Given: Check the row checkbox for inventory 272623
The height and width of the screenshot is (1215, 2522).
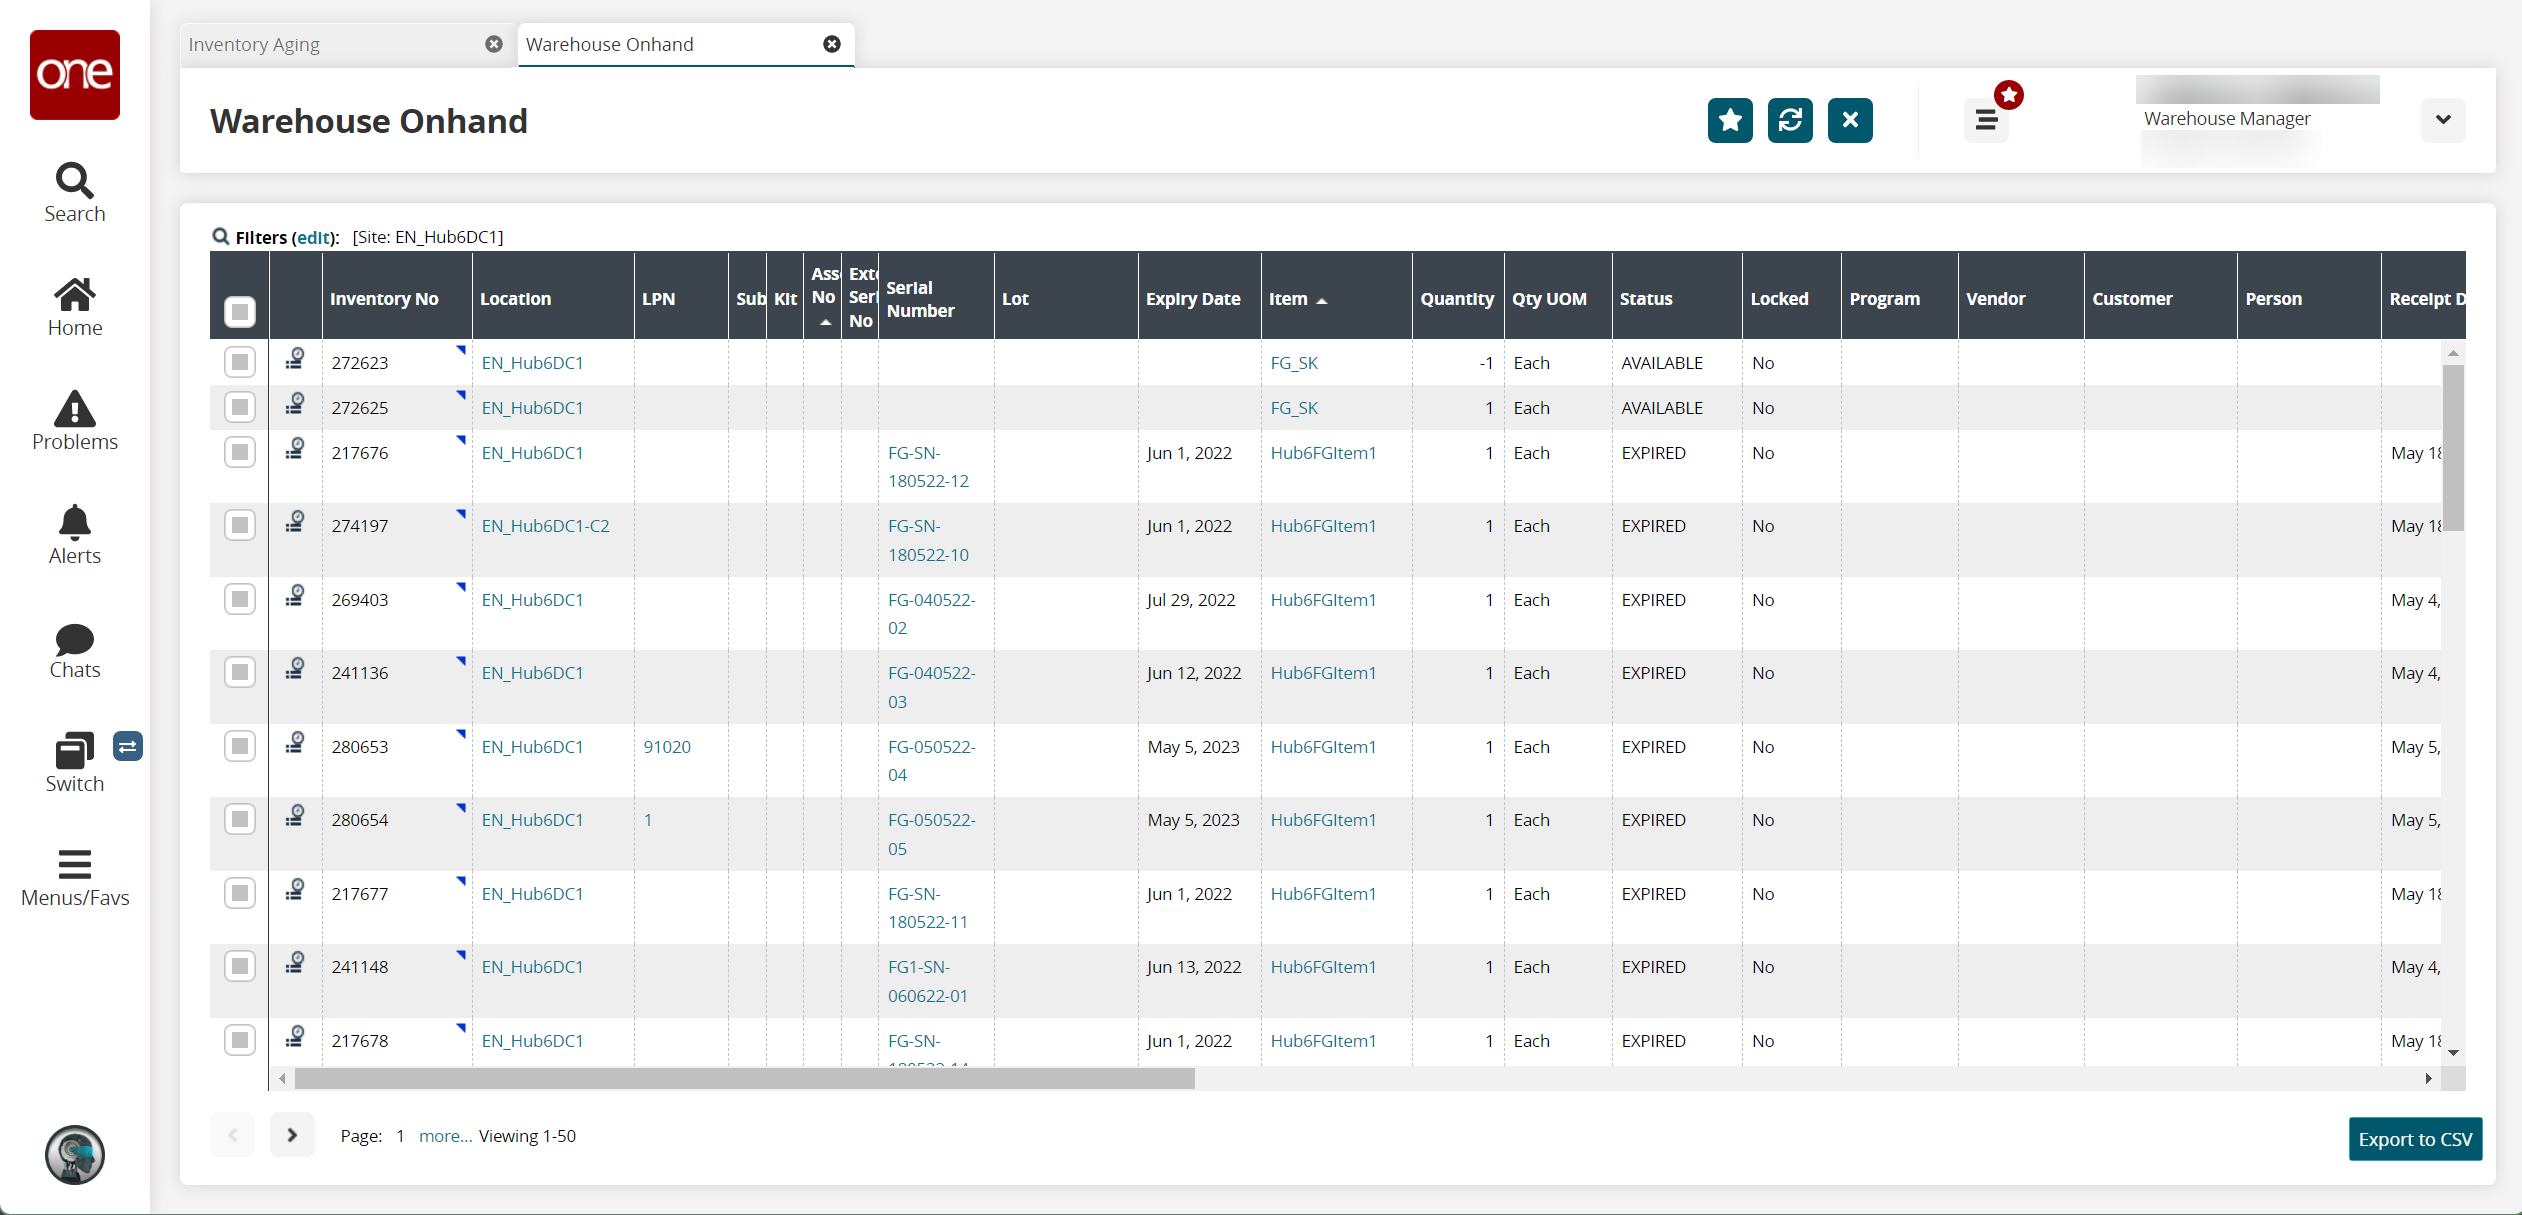Looking at the screenshot, I should (240, 362).
